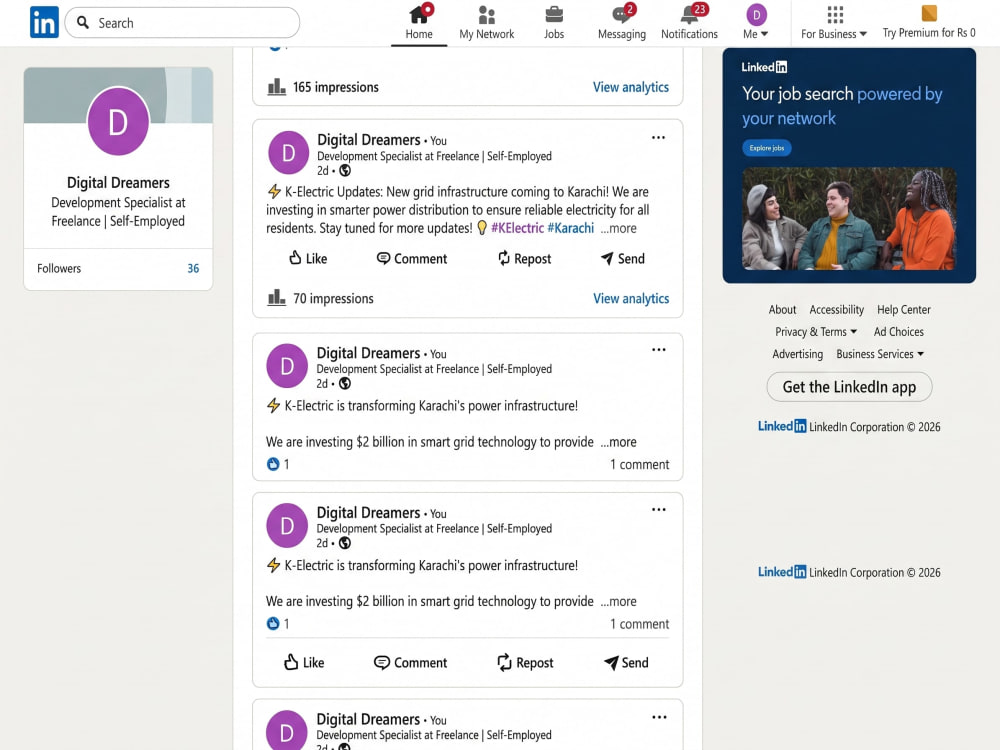This screenshot has height=750, width=1000.
Task: Comment via the bottom action bar
Action: [x=410, y=663]
